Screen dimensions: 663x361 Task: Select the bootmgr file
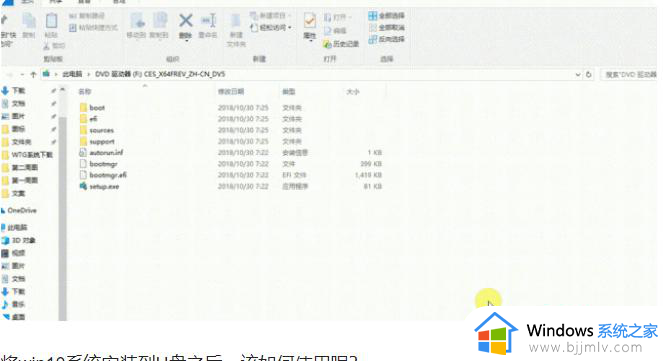(x=99, y=164)
